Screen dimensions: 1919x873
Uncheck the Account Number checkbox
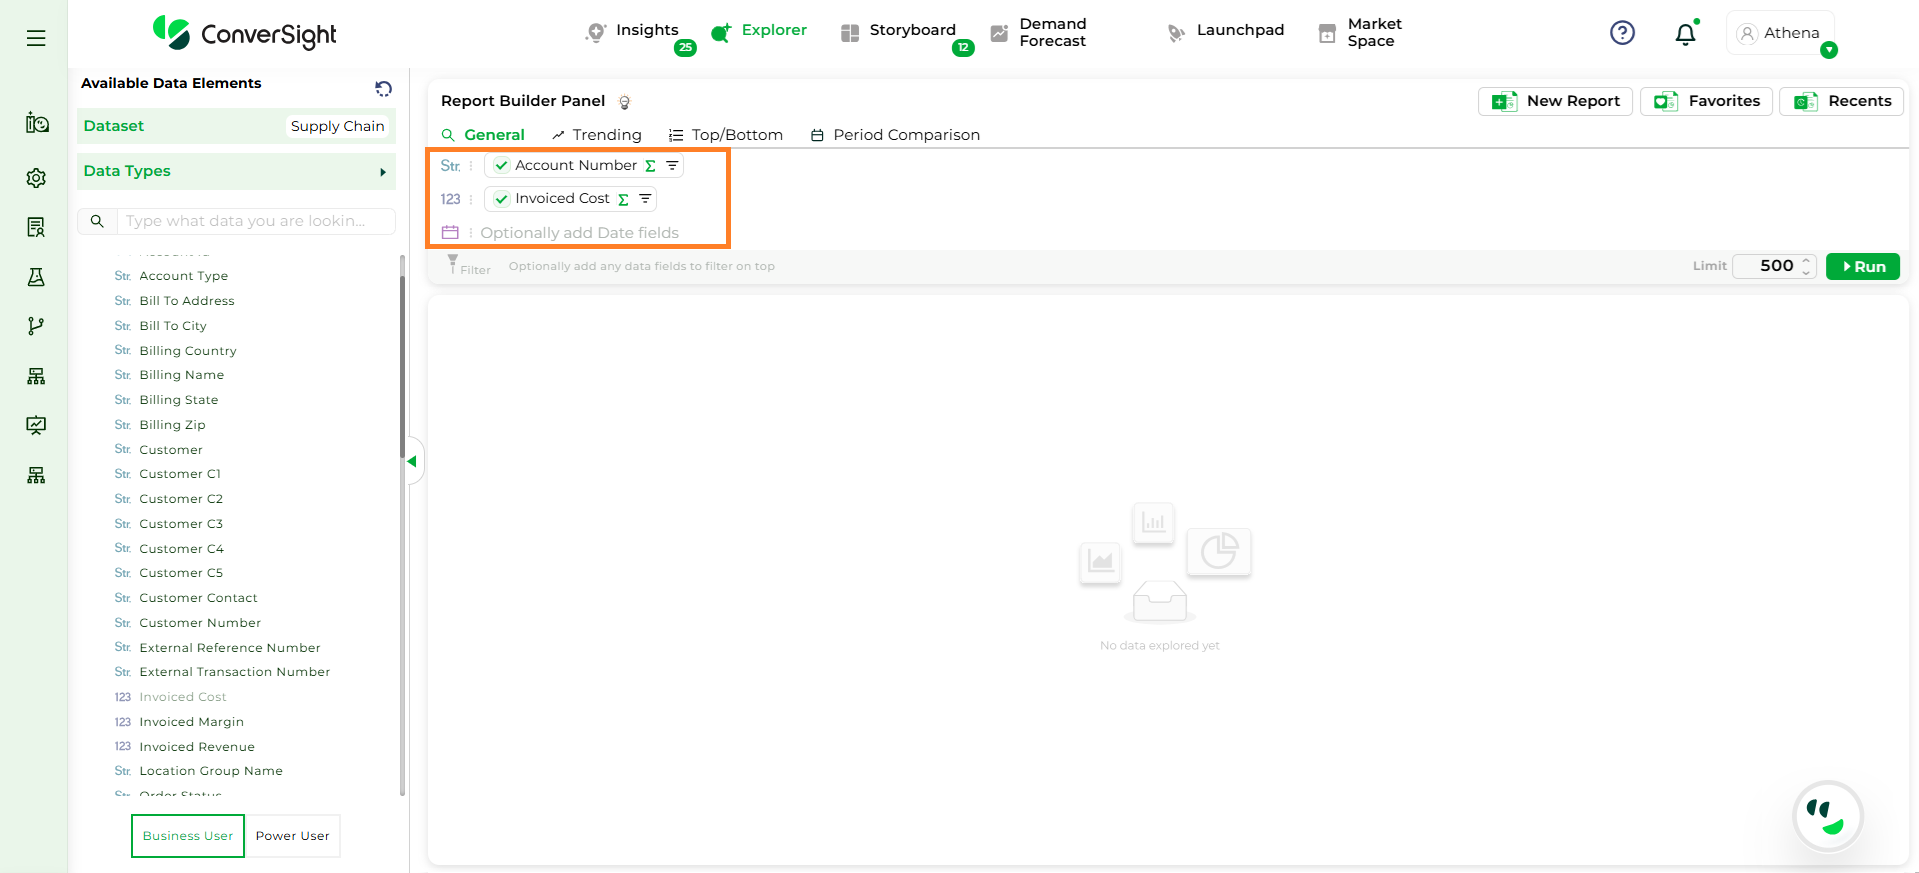pos(502,166)
